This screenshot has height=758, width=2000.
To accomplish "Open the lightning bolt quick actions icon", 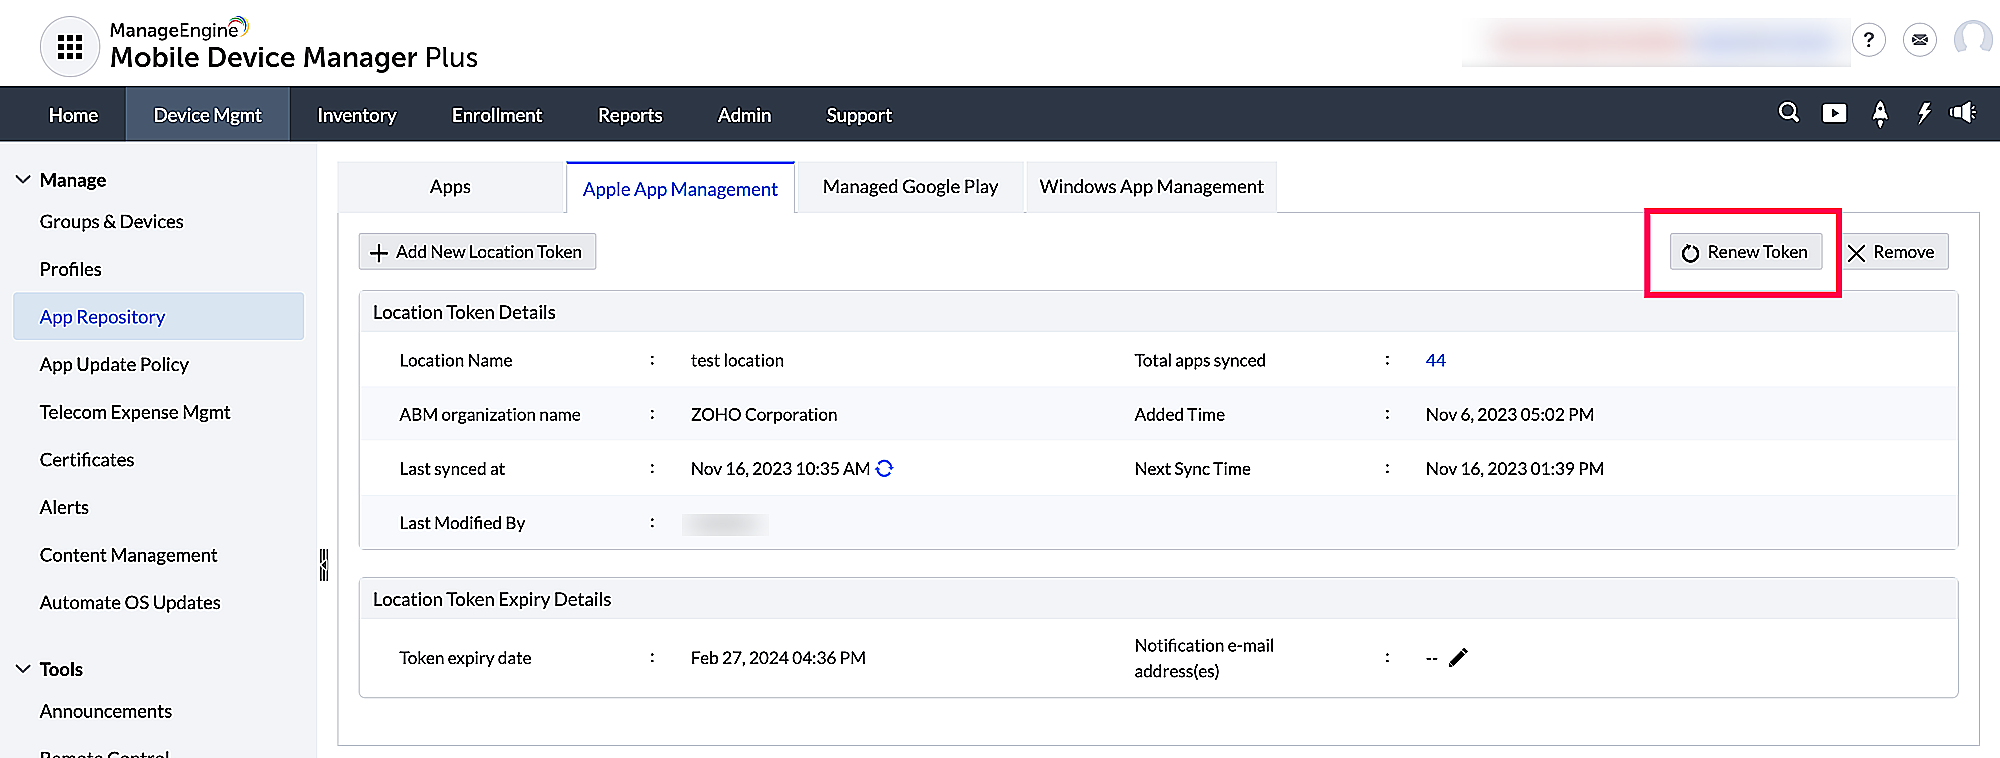I will (1923, 113).
